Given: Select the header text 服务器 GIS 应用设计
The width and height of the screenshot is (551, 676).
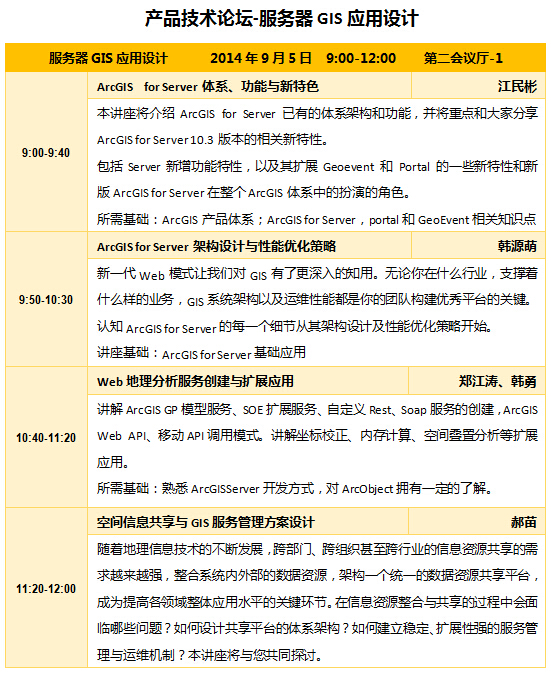Looking at the screenshot, I should coord(108,58).
